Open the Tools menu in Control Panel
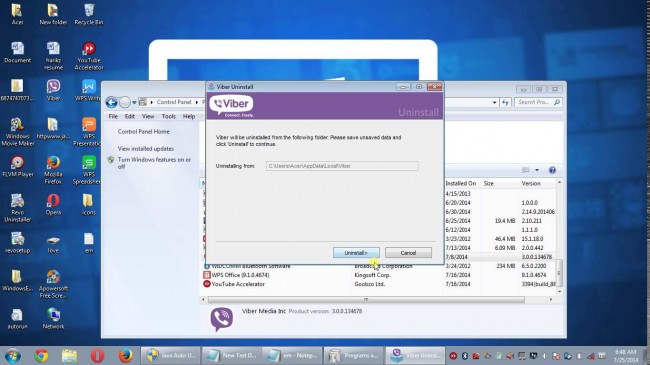Screen dimensions: 650x365 pyautogui.click(x=168, y=117)
